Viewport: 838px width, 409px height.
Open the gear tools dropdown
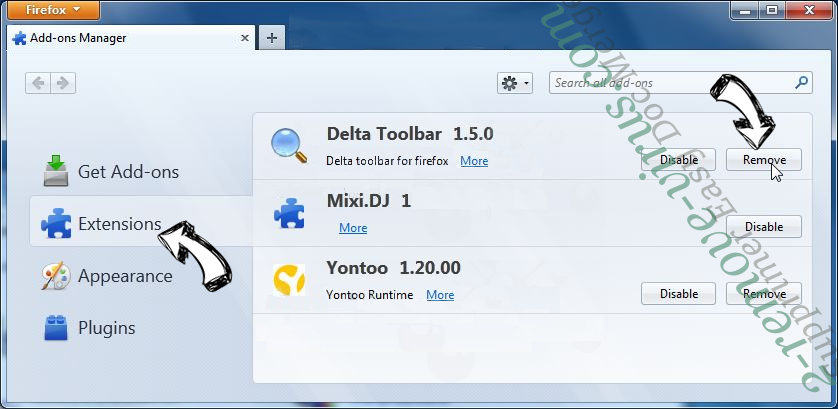coord(515,83)
